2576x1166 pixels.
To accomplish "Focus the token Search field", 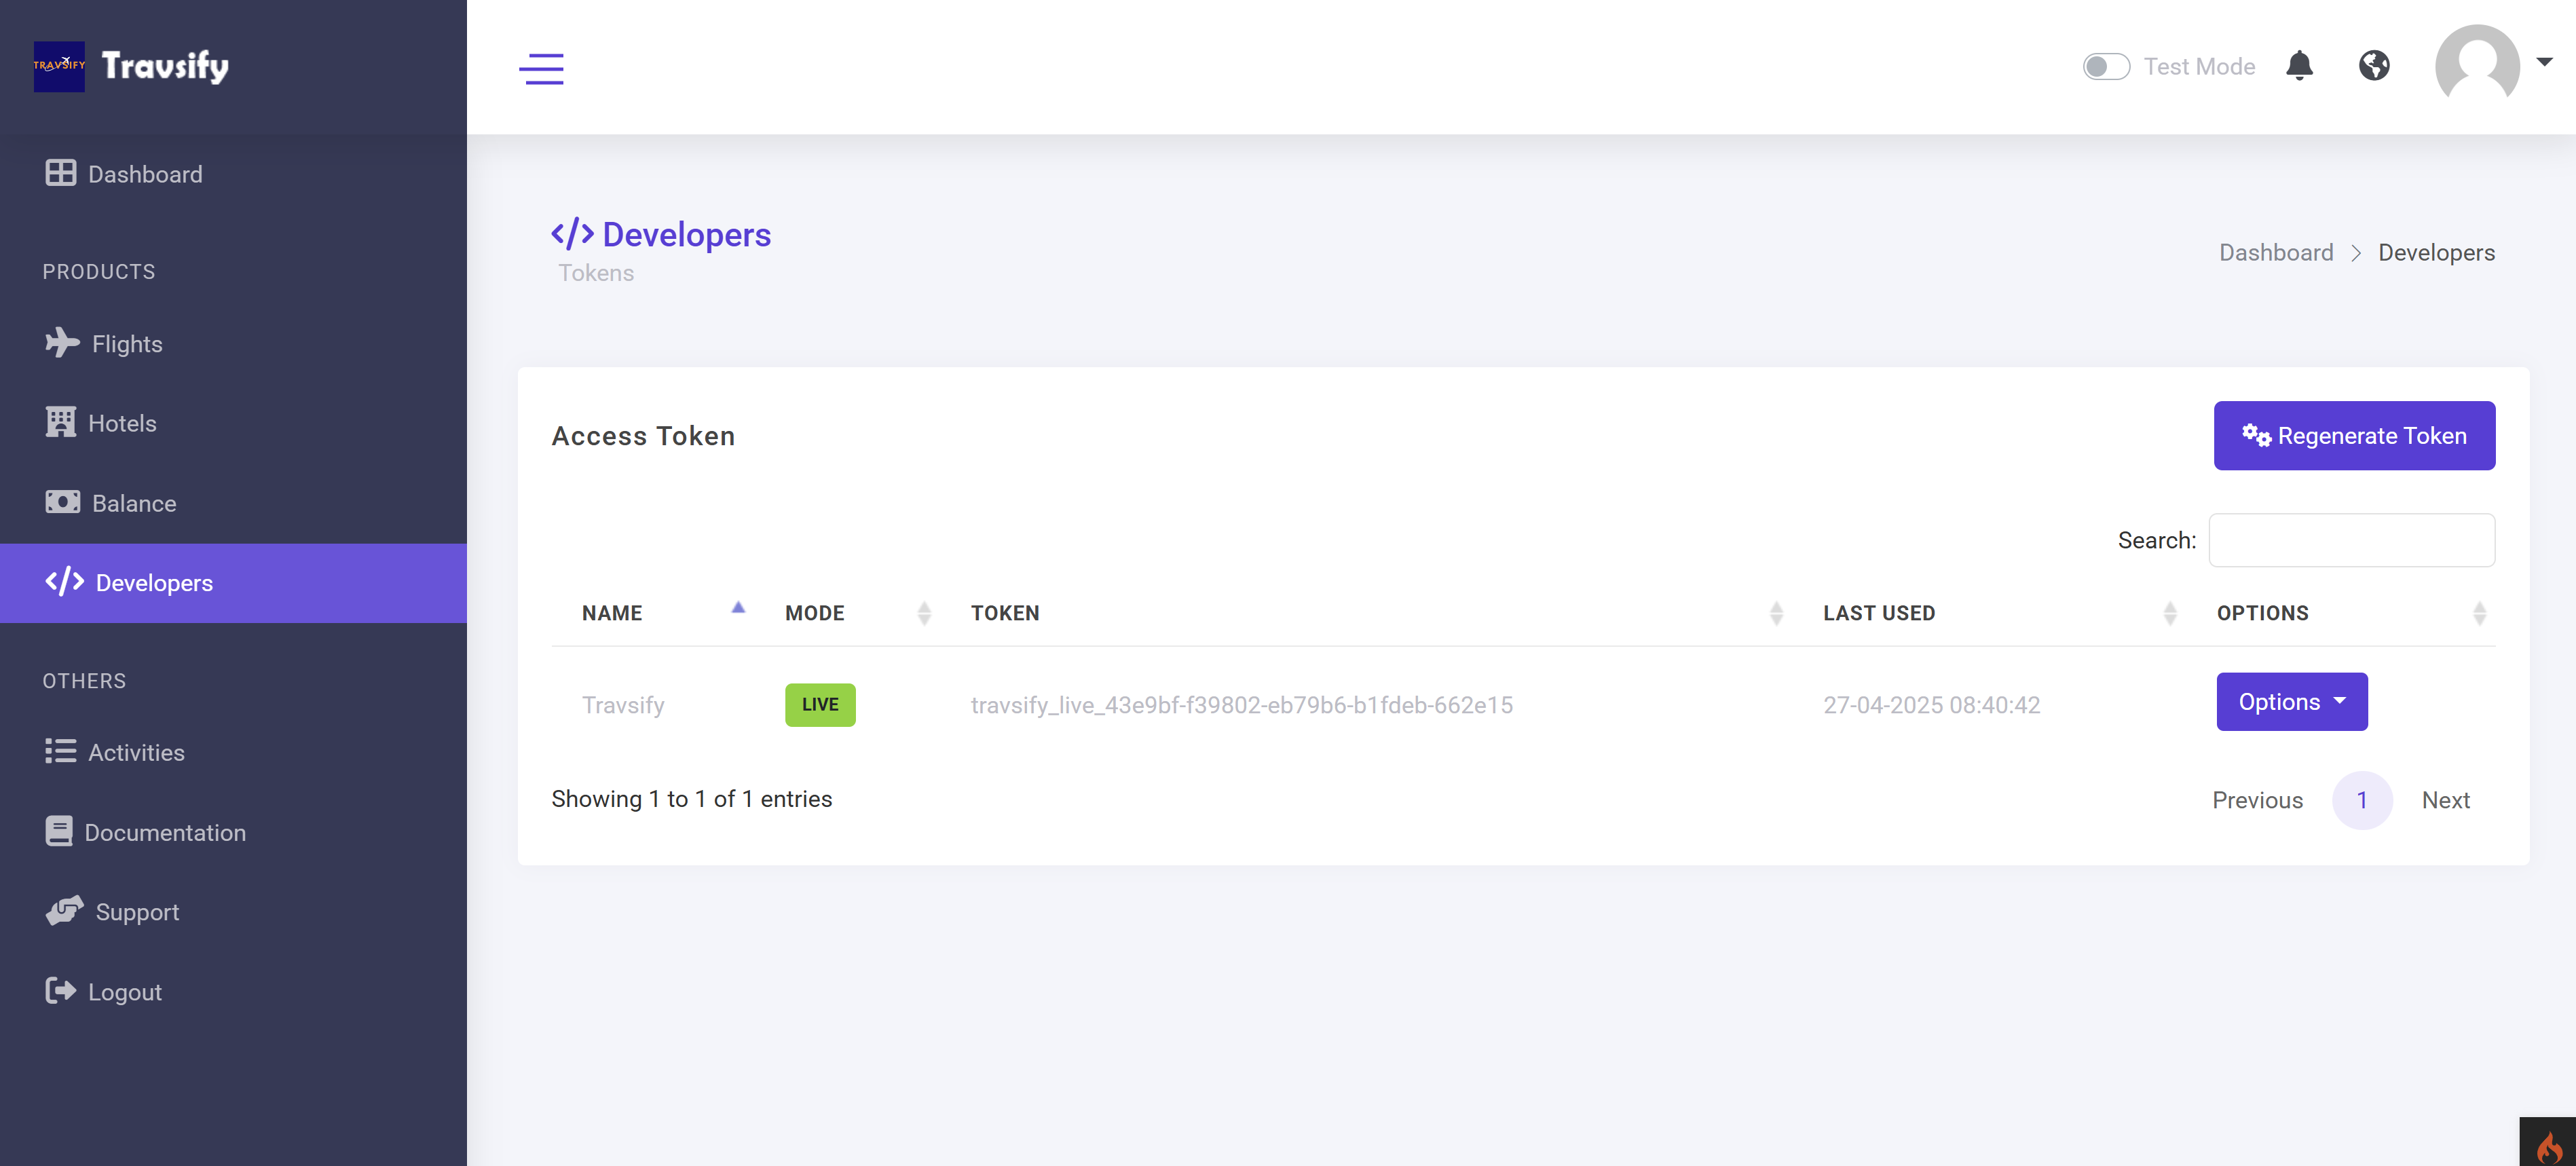I will pyautogui.click(x=2351, y=540).
